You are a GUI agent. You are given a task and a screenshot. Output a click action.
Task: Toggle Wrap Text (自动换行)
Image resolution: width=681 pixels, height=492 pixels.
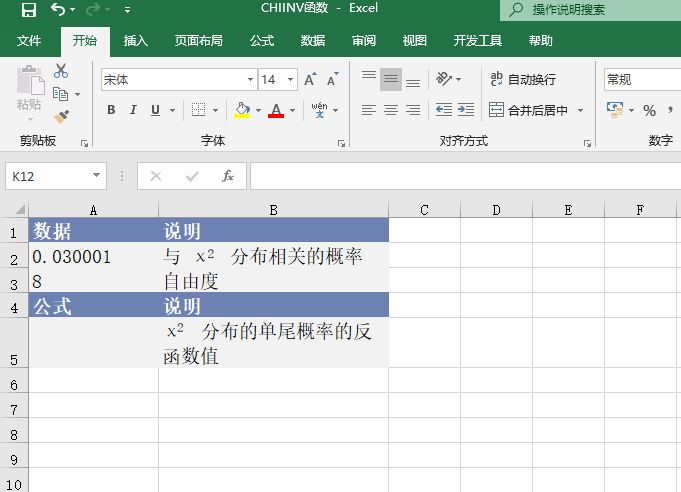[522, 79]
